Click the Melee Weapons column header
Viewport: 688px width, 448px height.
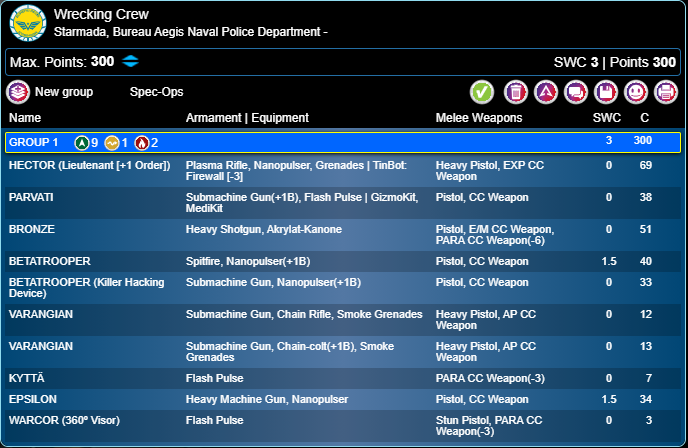479,118
